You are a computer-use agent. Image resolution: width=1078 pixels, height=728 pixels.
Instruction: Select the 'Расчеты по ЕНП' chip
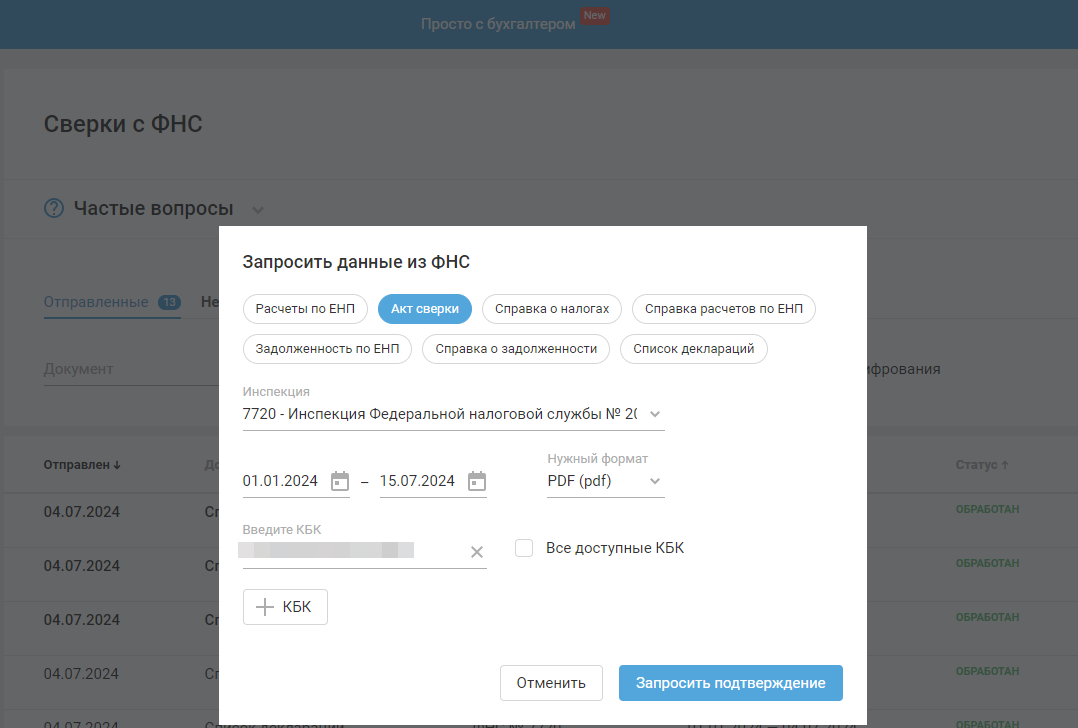click(305, 309)
